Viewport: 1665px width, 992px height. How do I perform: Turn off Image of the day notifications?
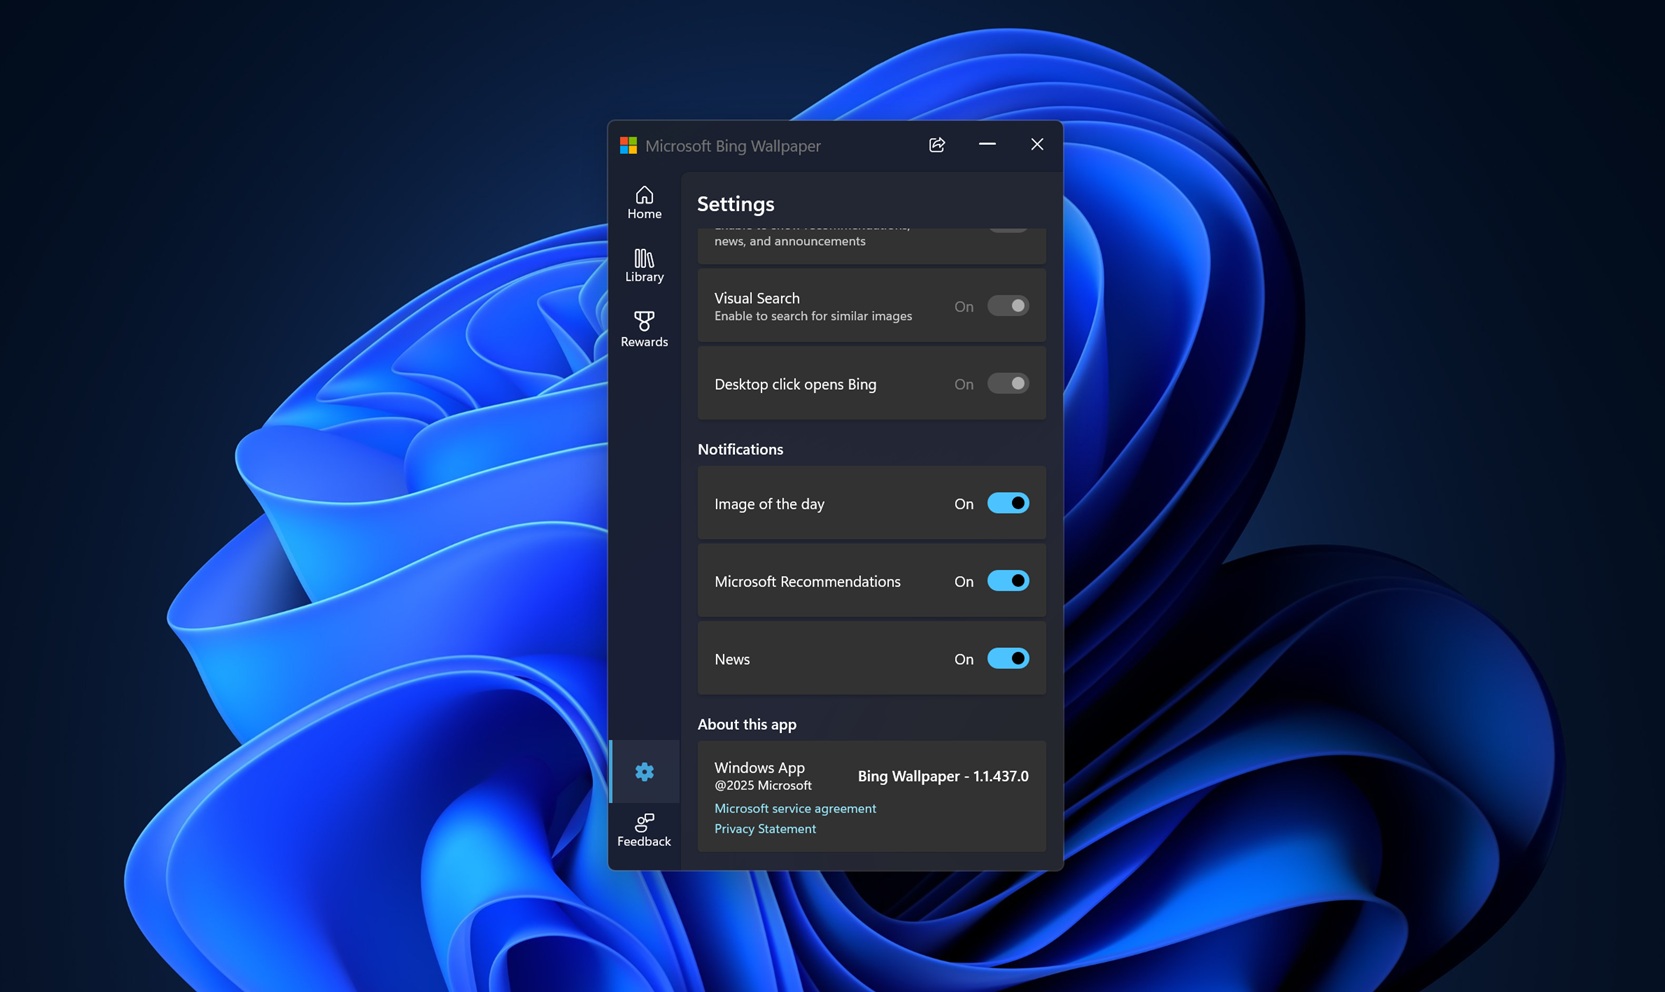tap(1007, 503)
